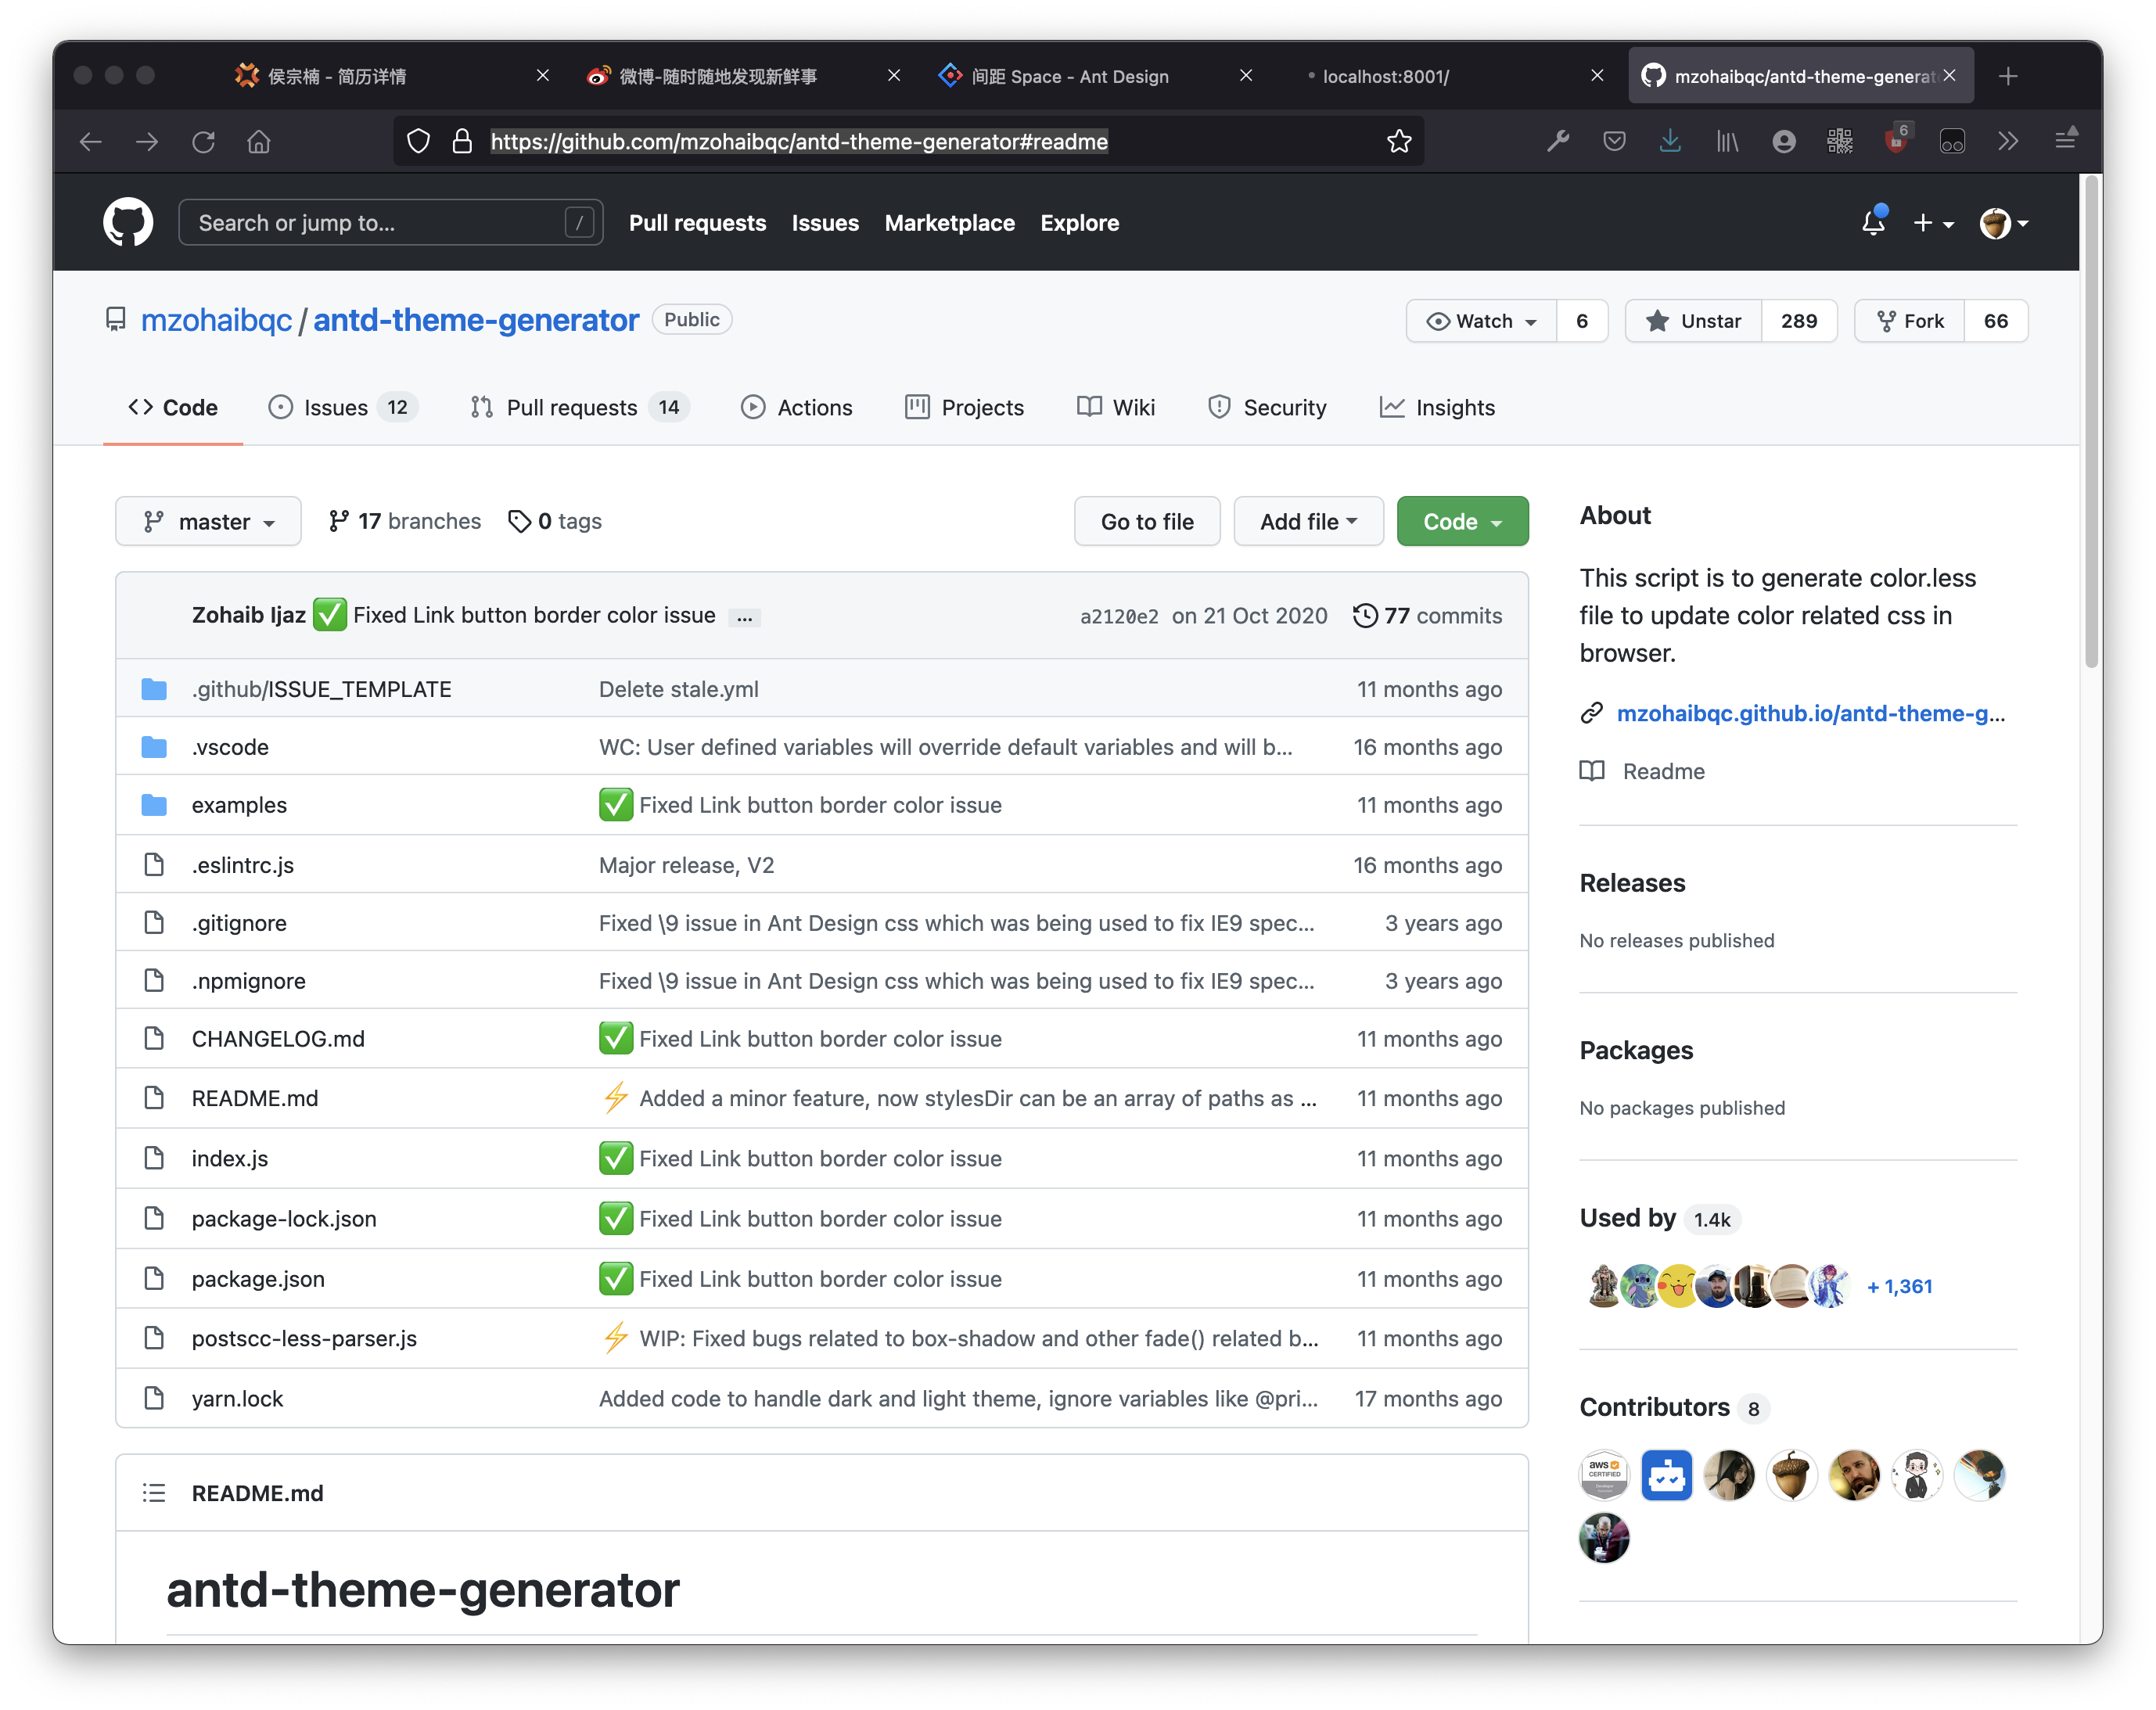The image size is (2156, 1710).
Task: Expand the green Code dropdown
Action: (x=1462, y=521)
